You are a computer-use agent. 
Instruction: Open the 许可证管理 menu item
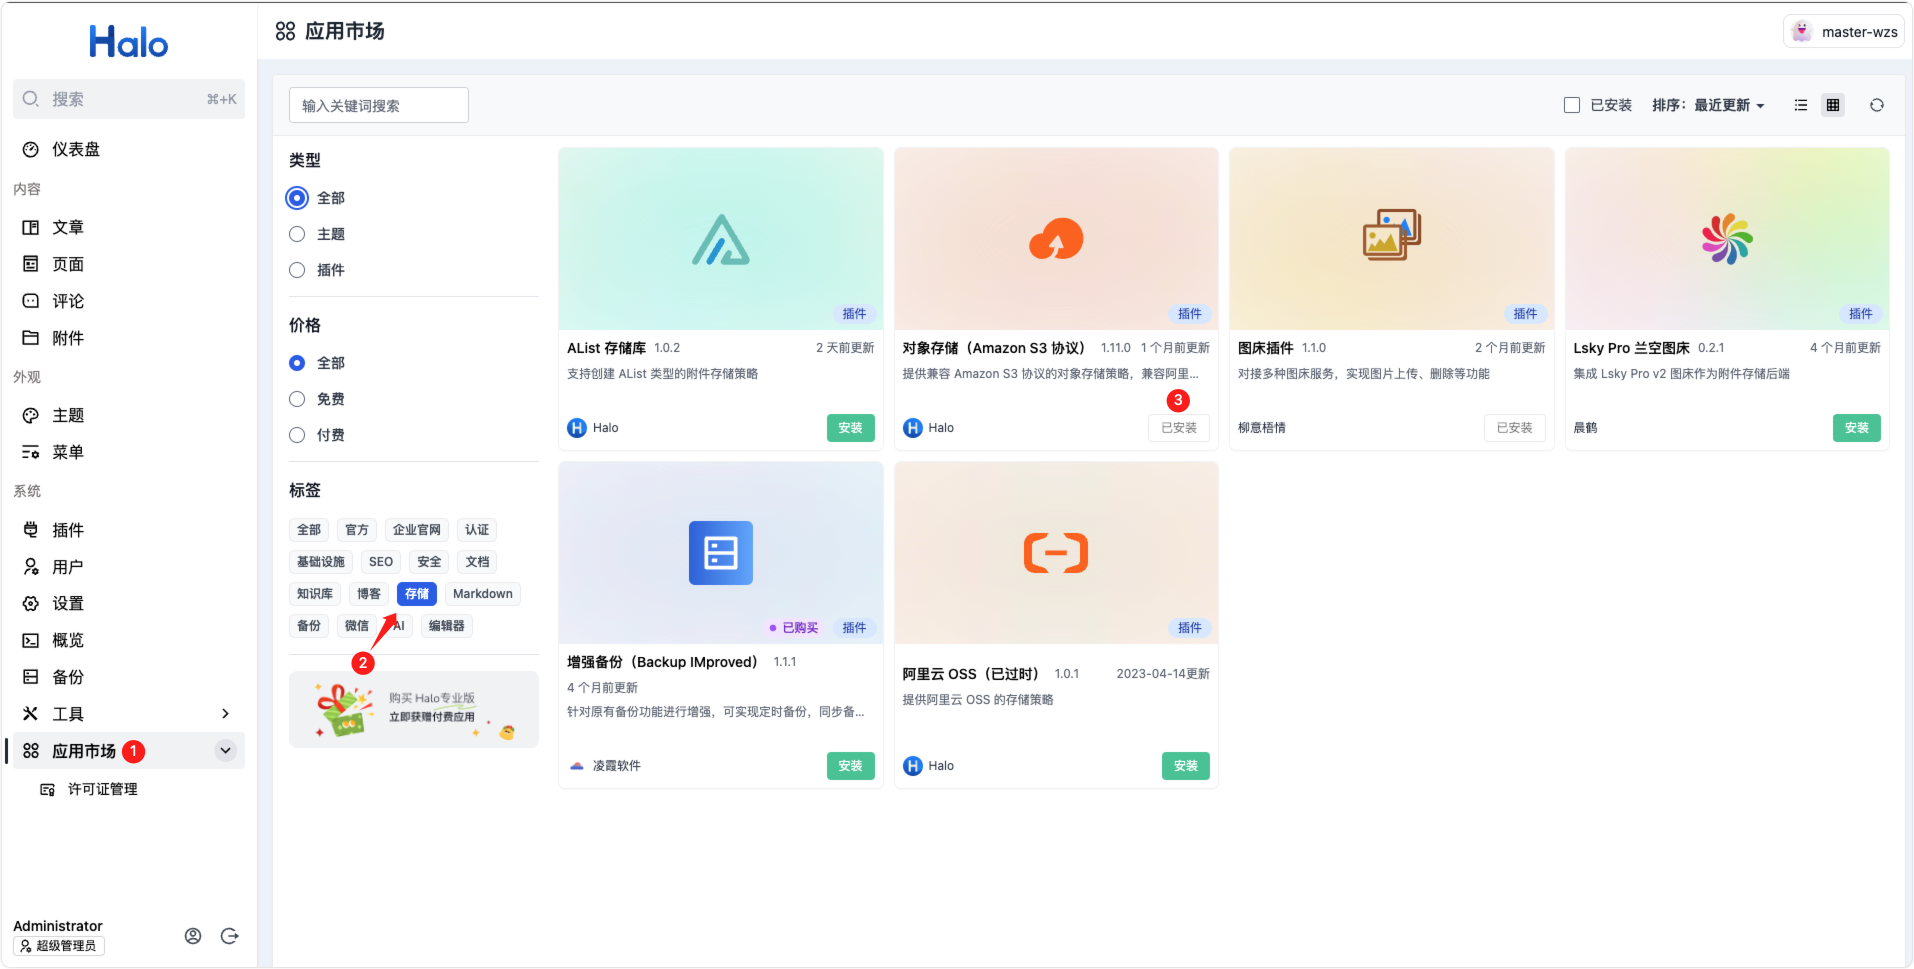point(129,790)
